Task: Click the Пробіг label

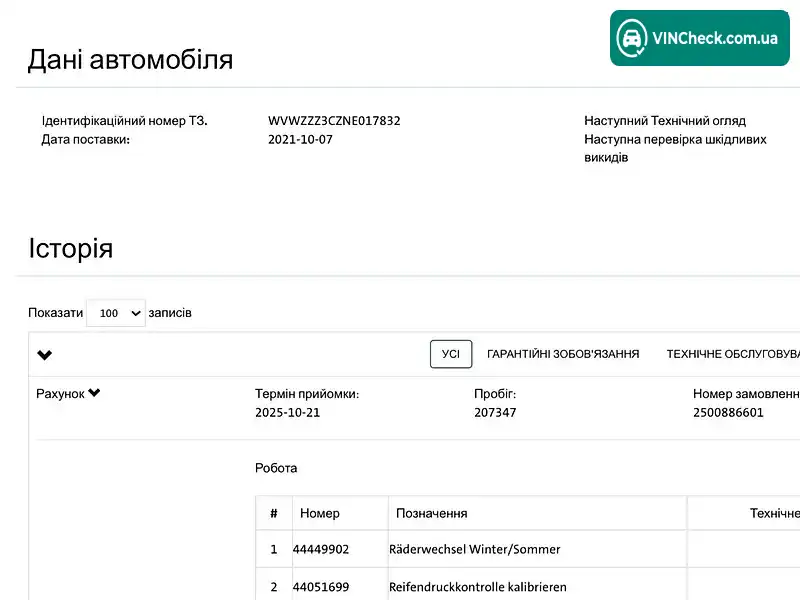Action: point(495,394)
